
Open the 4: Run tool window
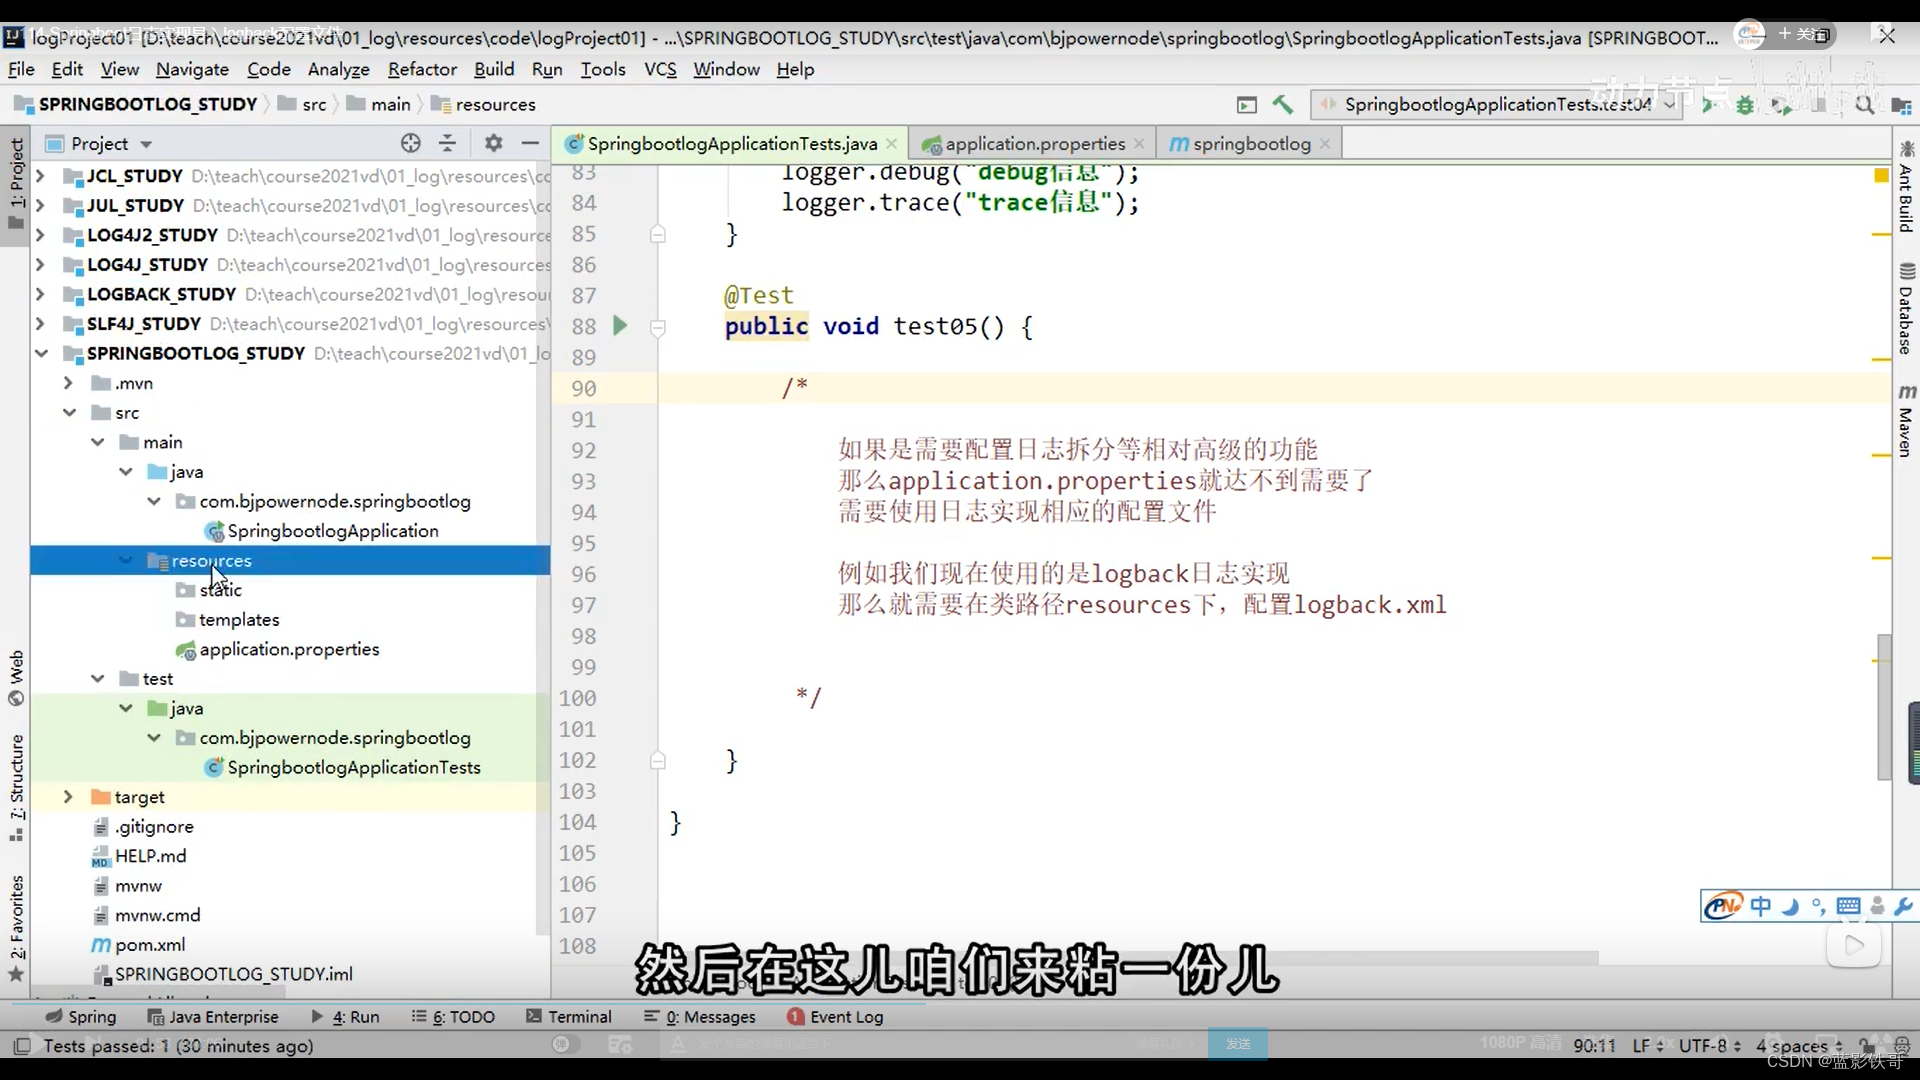[x=345, y=1016]
